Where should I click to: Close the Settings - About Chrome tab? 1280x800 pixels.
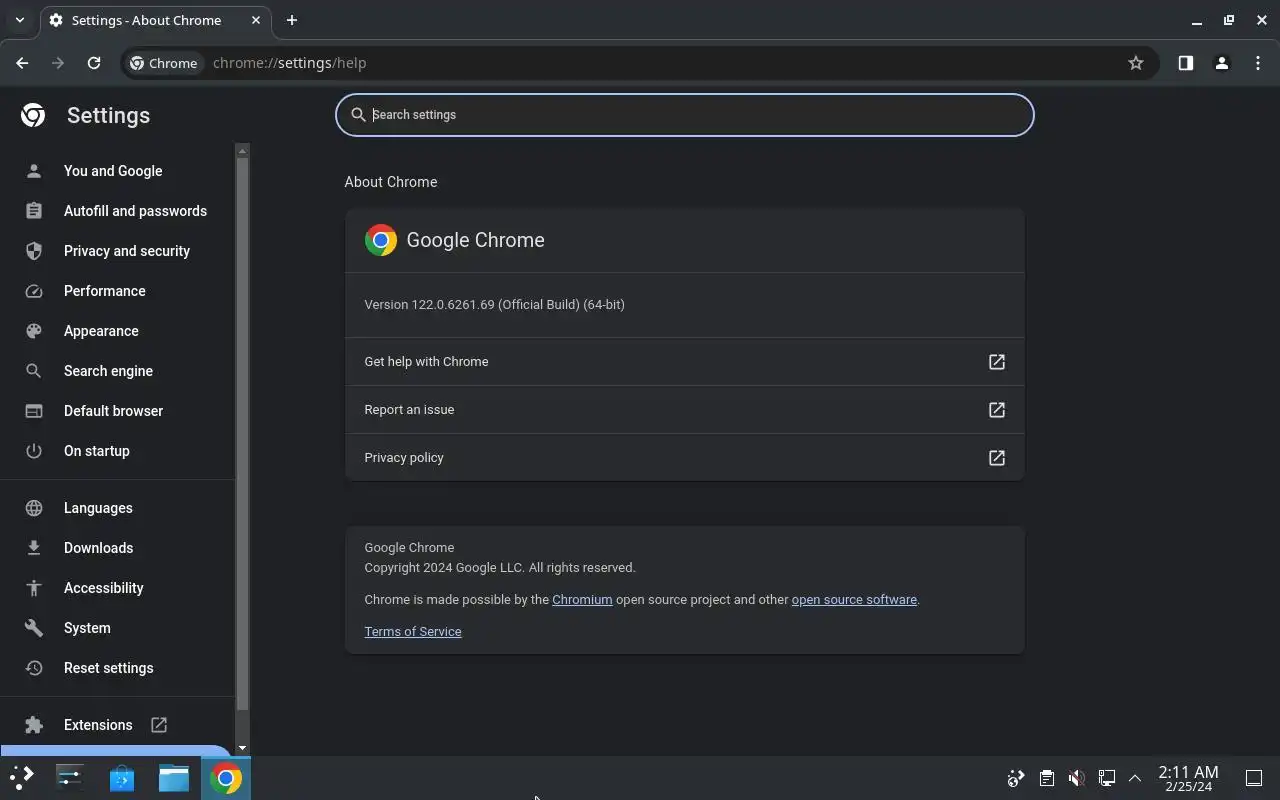(x=254, y=20)
